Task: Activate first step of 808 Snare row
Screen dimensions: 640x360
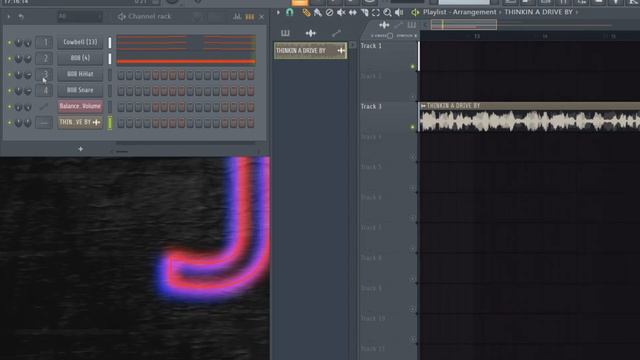Action: 121,91
